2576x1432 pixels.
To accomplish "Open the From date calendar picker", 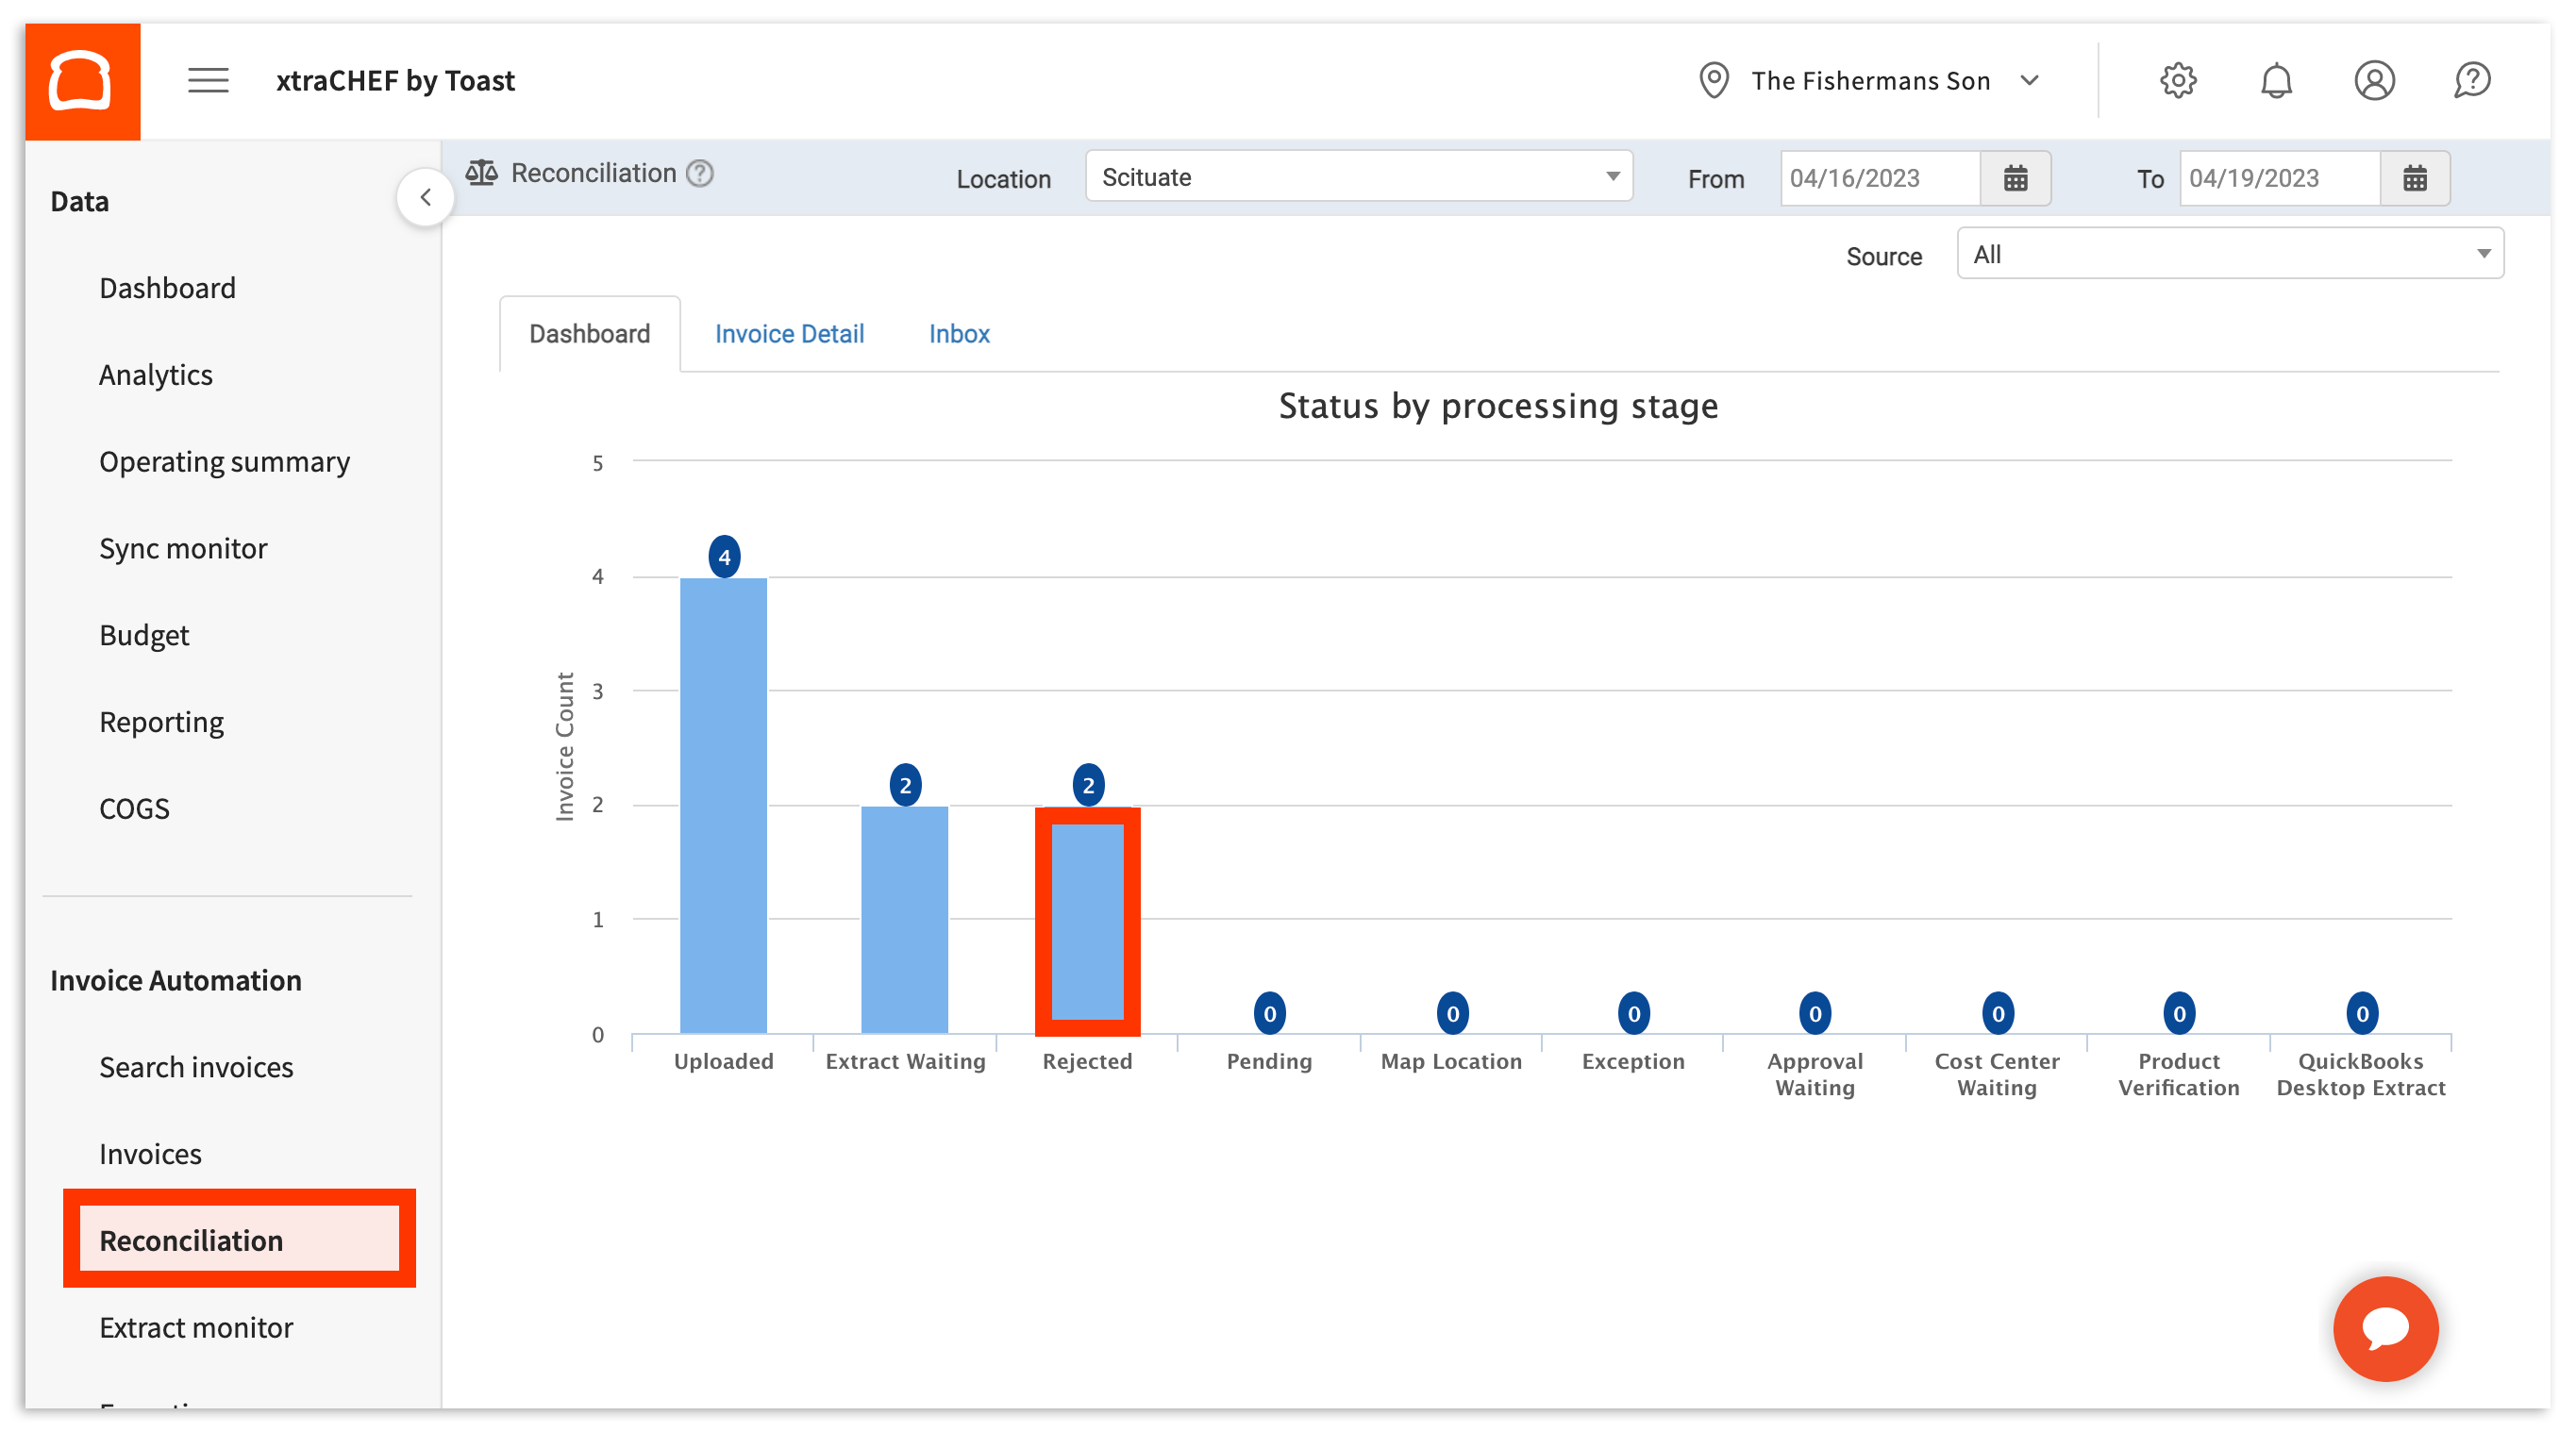I will tap(2014, 179).
